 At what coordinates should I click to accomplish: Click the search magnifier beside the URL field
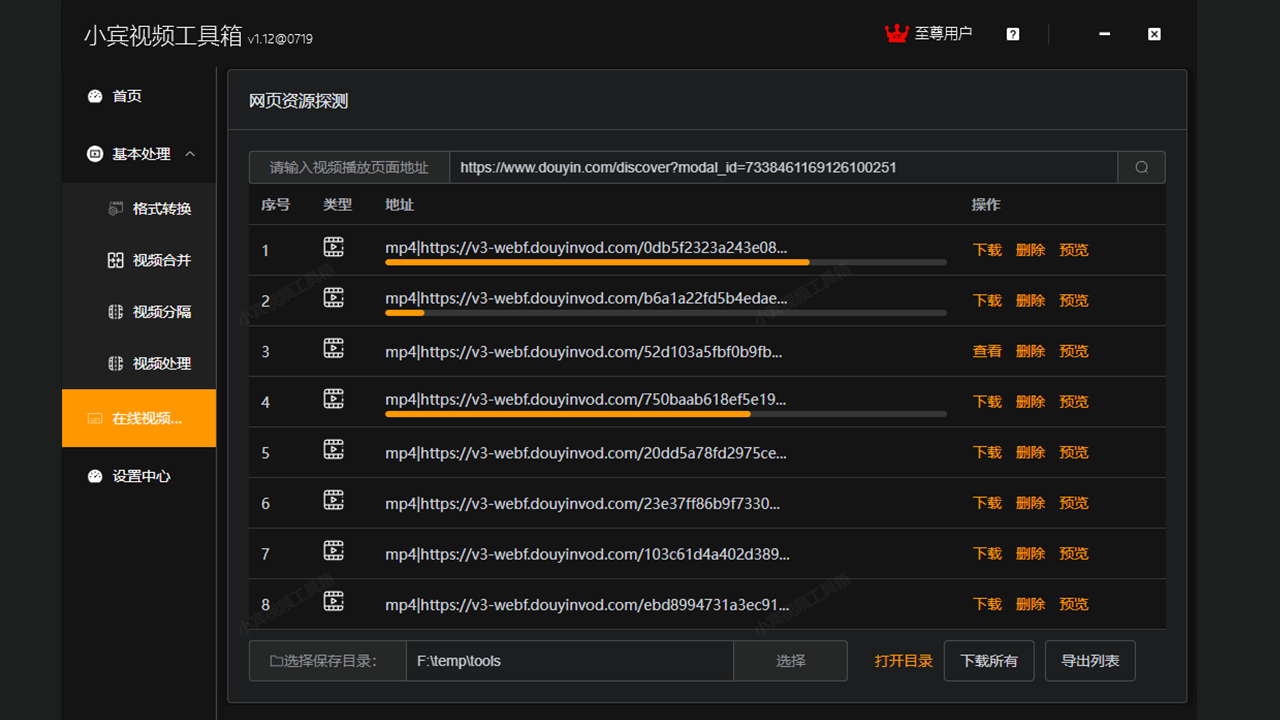(1140, 167)
